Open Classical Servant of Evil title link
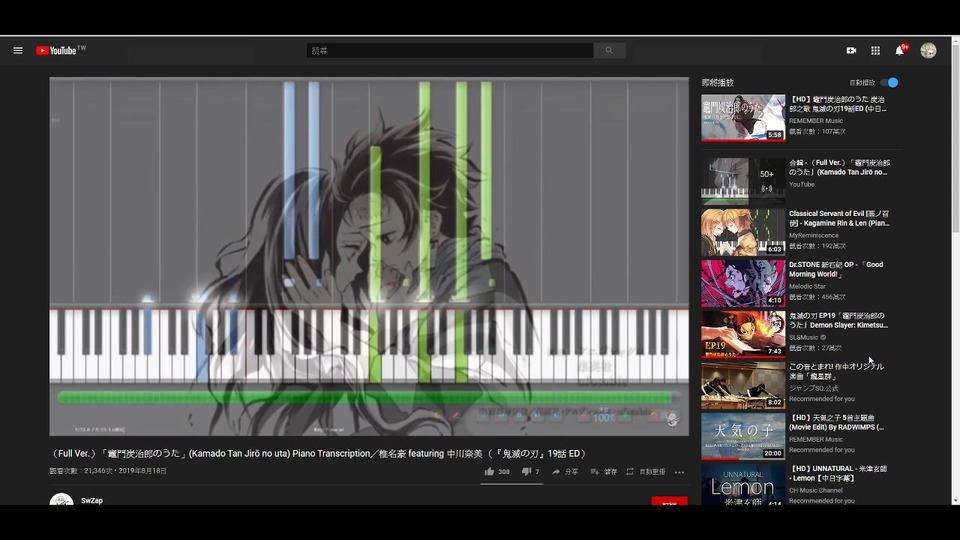This screenshot has height=540, width=960. (x=839, y=219)
